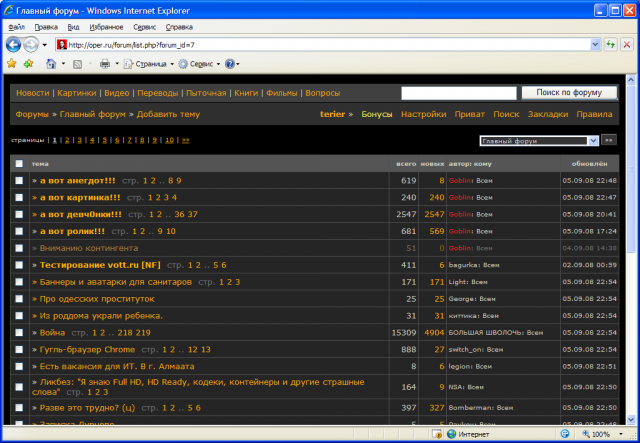Click the blue status bar icon beside the zoom control

tap(565, 434)
